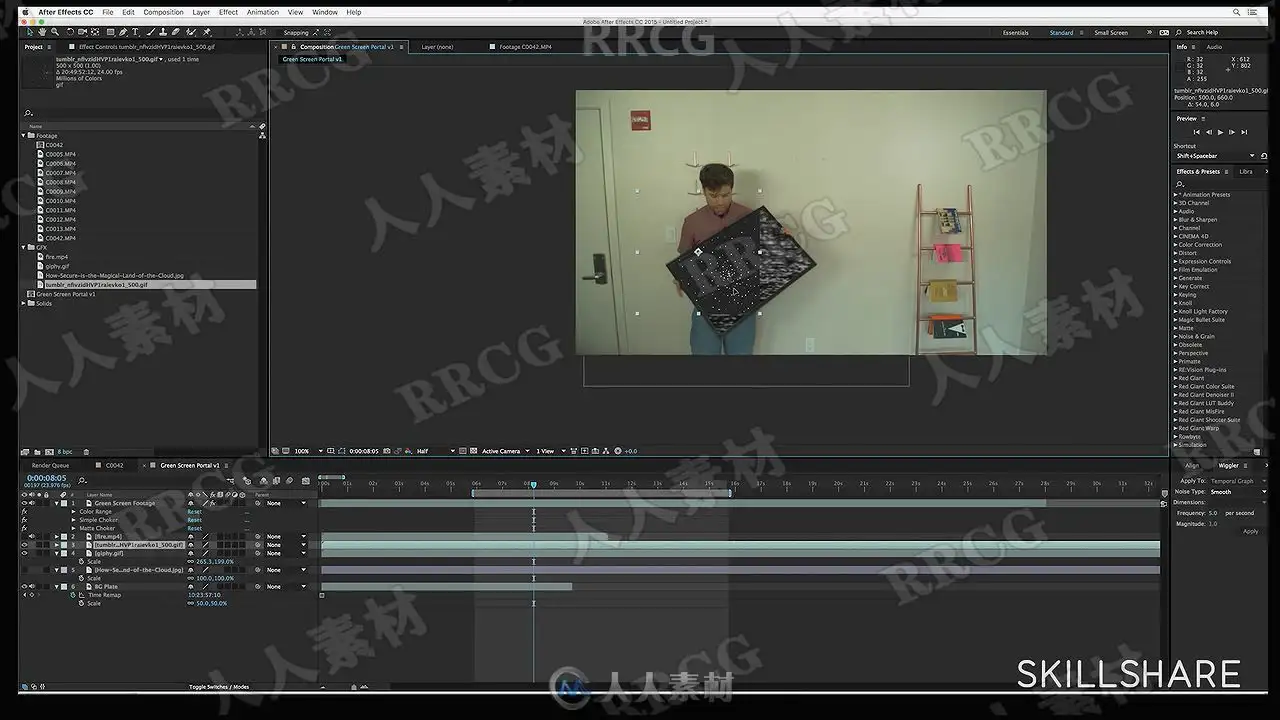Select the Zoom magnifier tool
The height and width of the screenshot is (720, 1280).
(x=55, y=32)
